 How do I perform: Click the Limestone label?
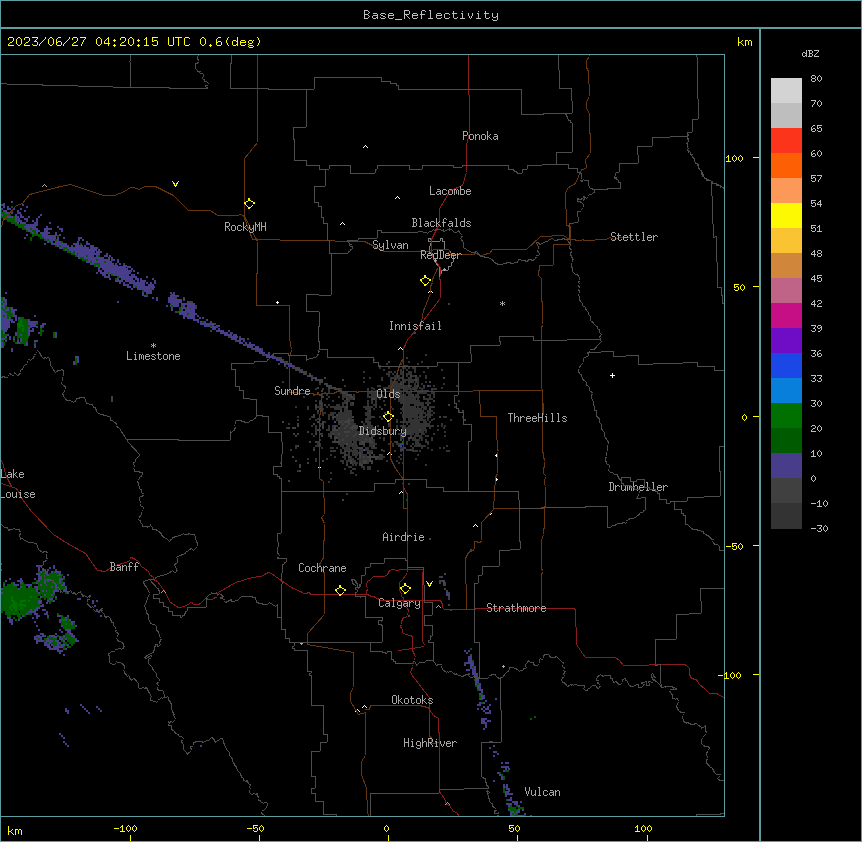pyautogui.click(x=153, y=356)
